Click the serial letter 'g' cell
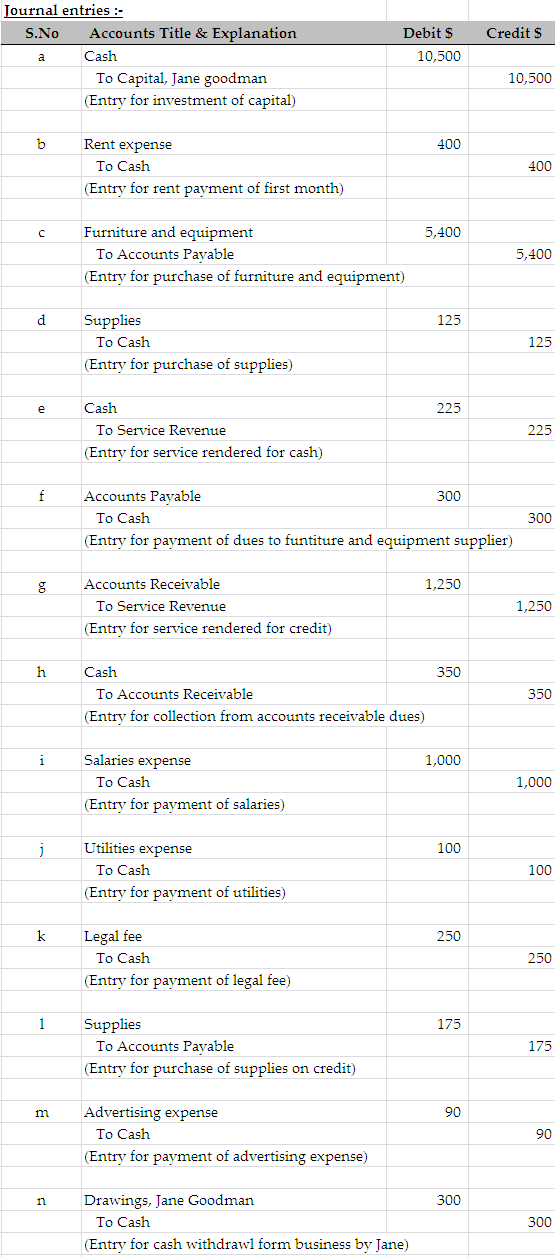This screenshot has width=555, height=1257. (x=41, y=585)
